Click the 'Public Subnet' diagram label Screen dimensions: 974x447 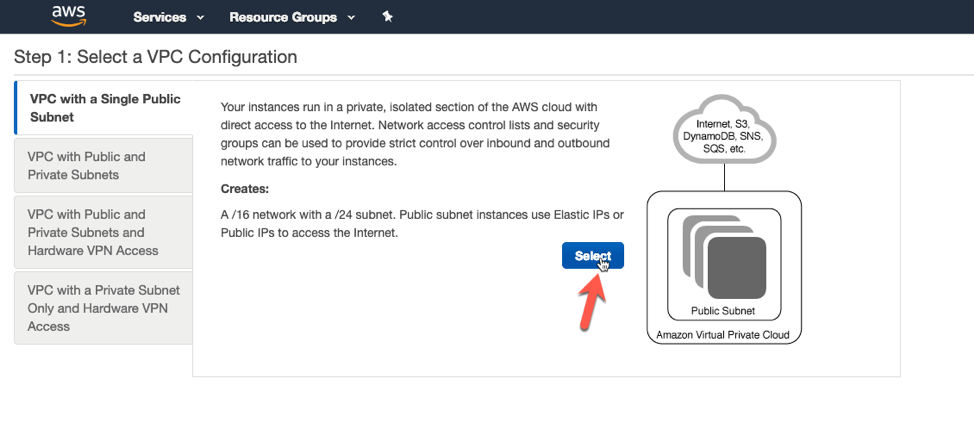point(723,311)
